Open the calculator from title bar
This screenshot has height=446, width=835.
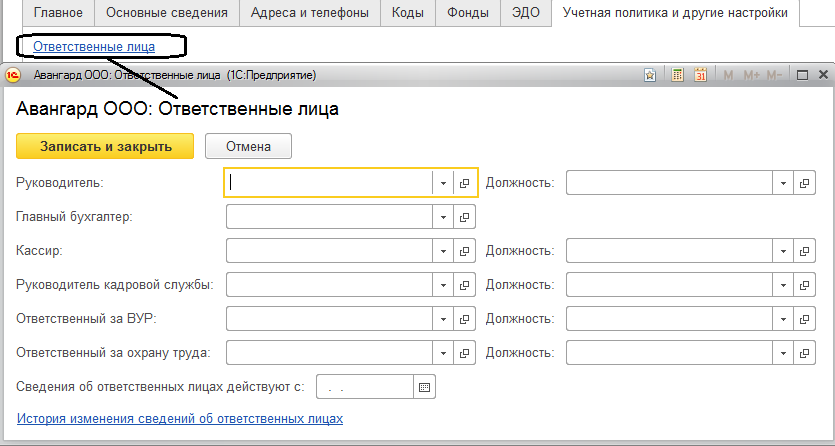point(677,75)
